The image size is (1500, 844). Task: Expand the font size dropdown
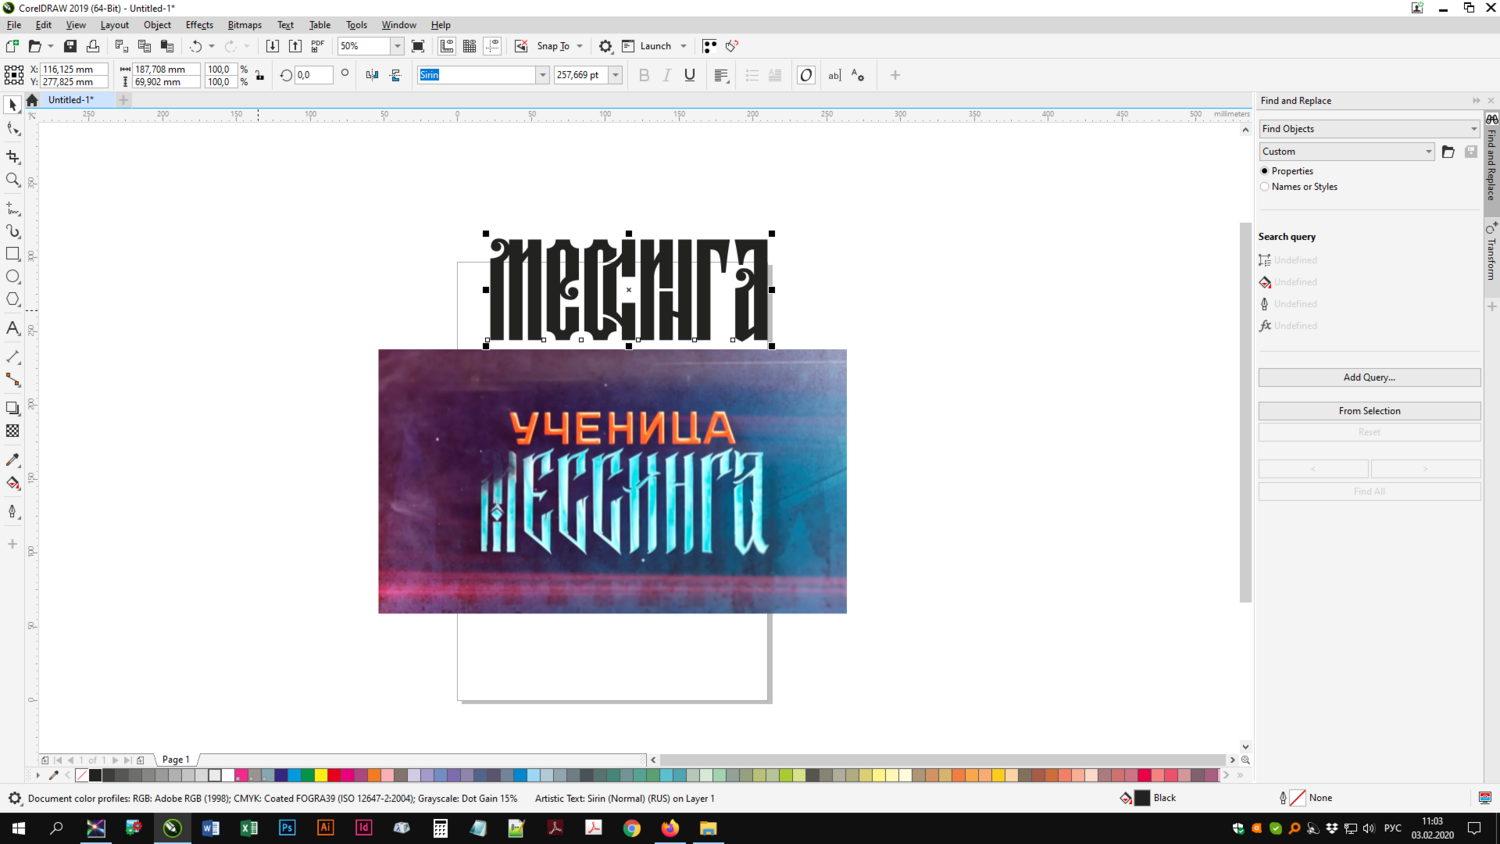(615, 75)
